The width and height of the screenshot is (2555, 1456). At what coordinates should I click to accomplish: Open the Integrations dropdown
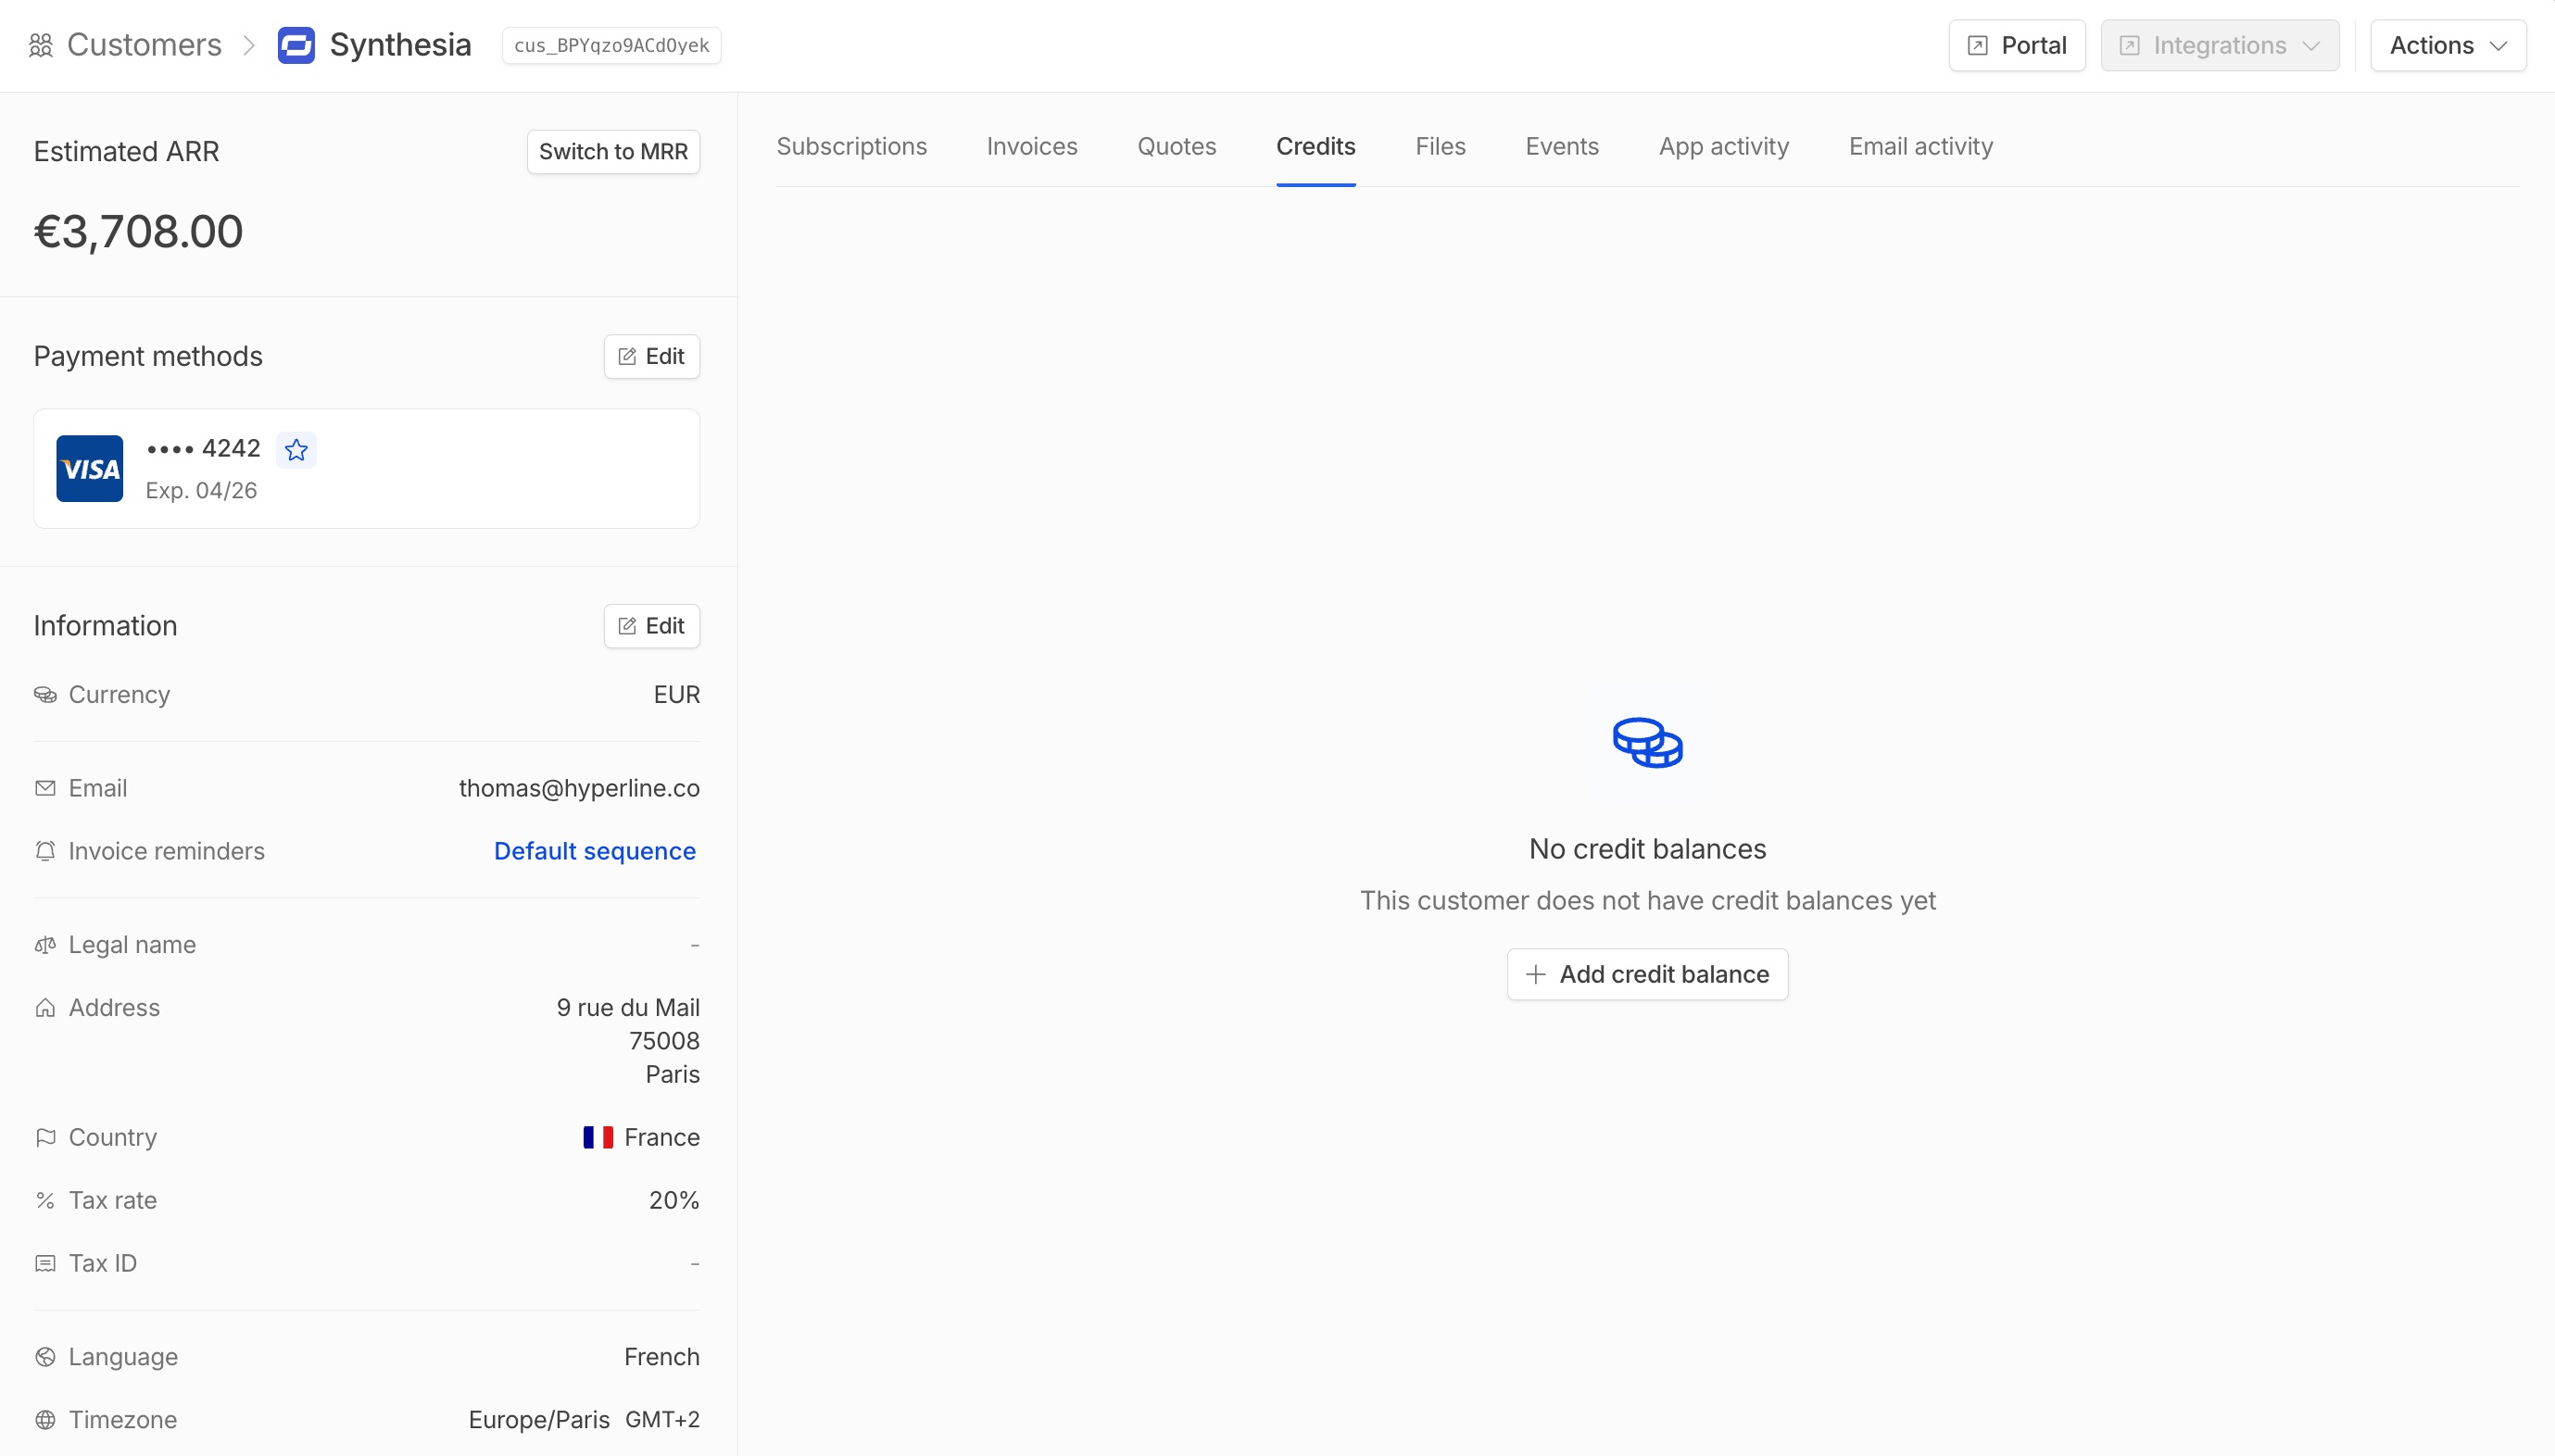pos(2219,45)
